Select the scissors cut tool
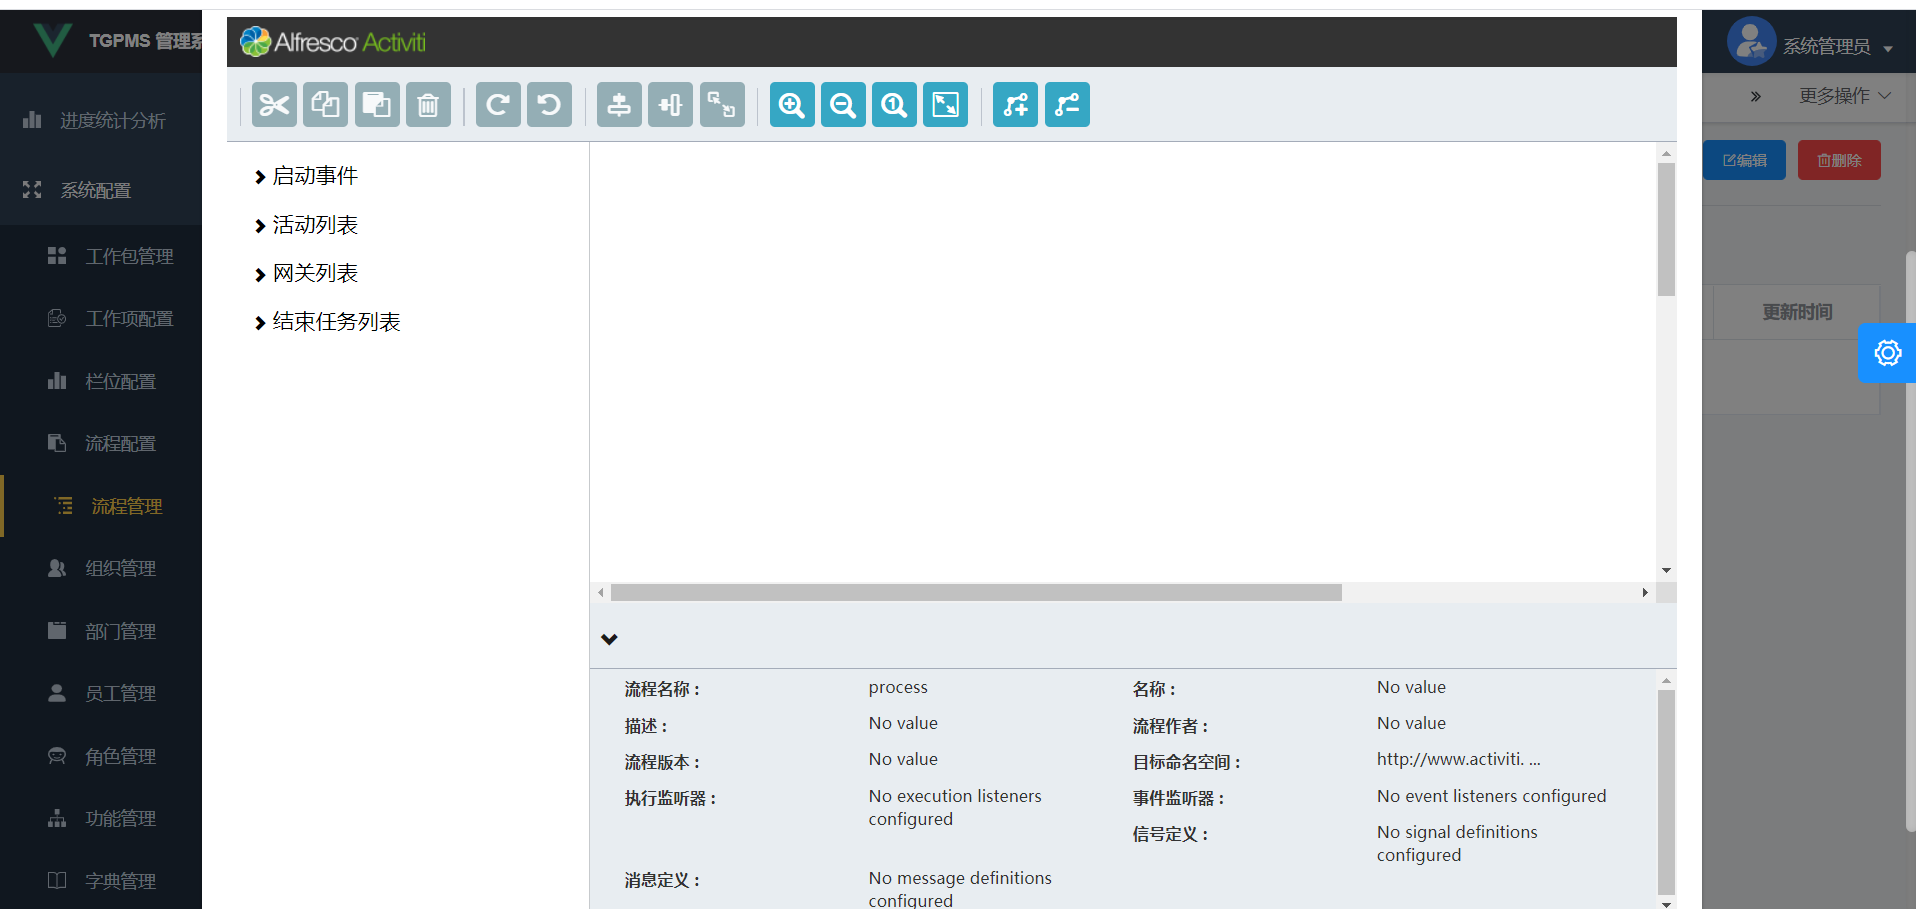The width and height of the screenshot is (1916, 909). 273,104
